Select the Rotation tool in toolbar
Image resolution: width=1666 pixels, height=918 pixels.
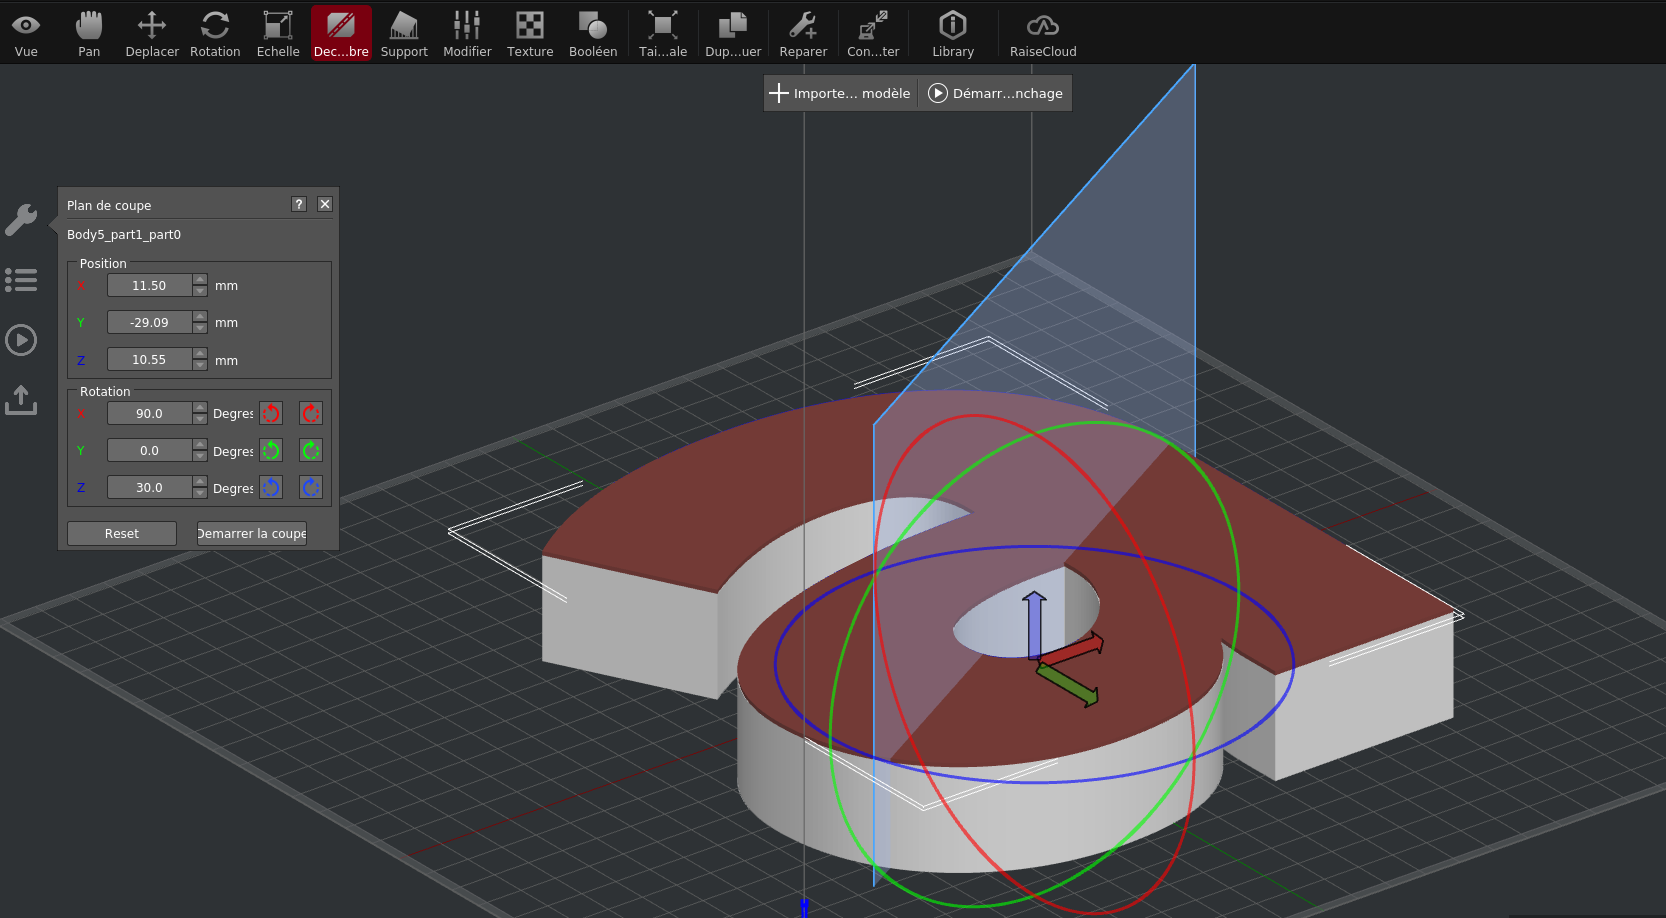pyautogui.click(x=215, y=34)
